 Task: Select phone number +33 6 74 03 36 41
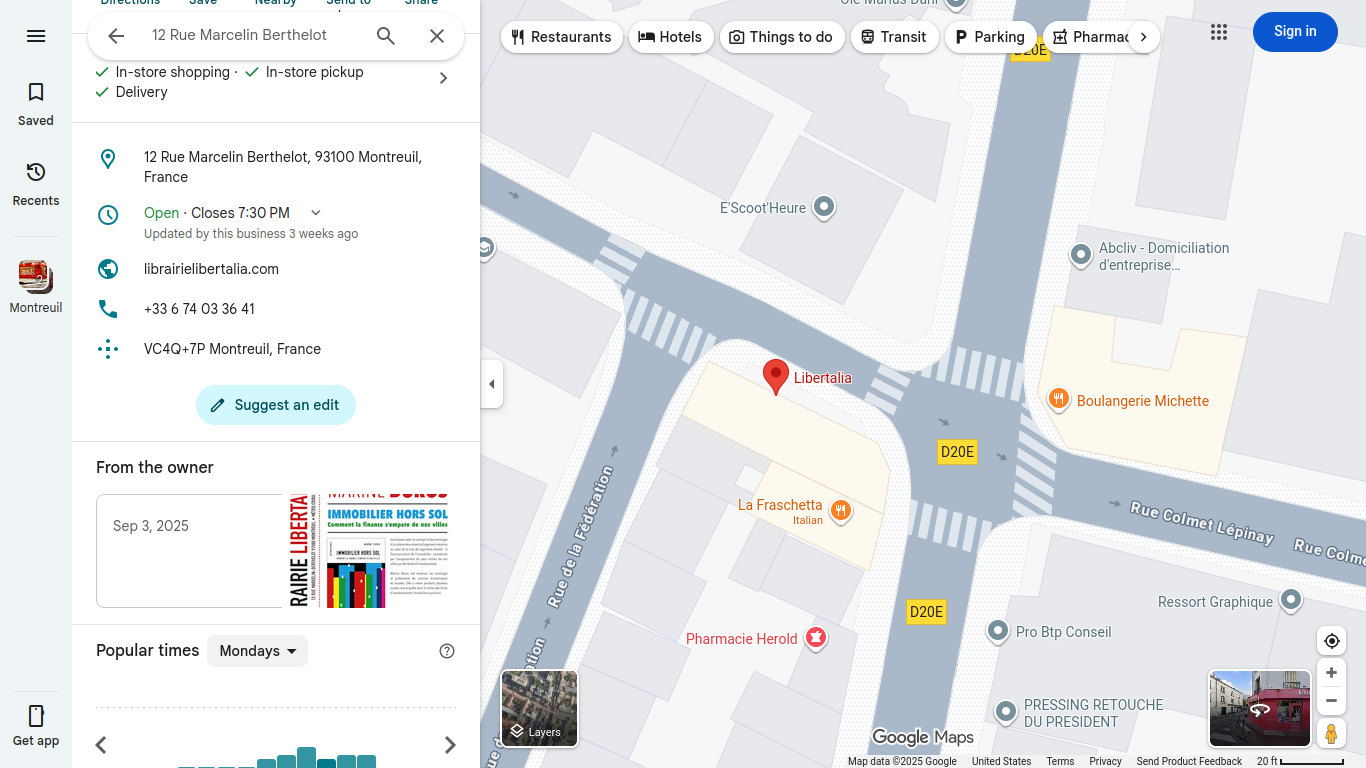(x=199, y=309)
